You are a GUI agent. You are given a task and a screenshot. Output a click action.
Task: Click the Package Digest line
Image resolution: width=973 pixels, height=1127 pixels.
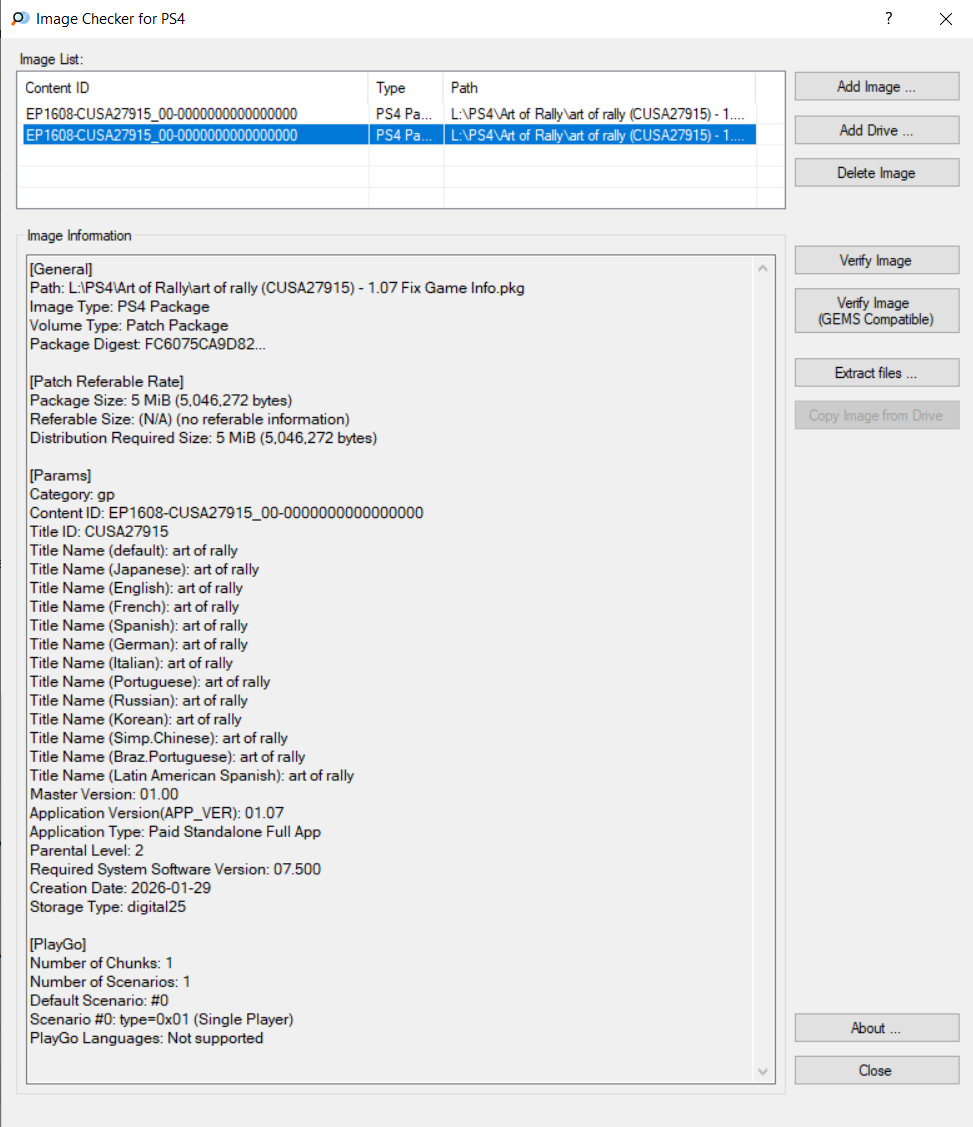[148, 344]
